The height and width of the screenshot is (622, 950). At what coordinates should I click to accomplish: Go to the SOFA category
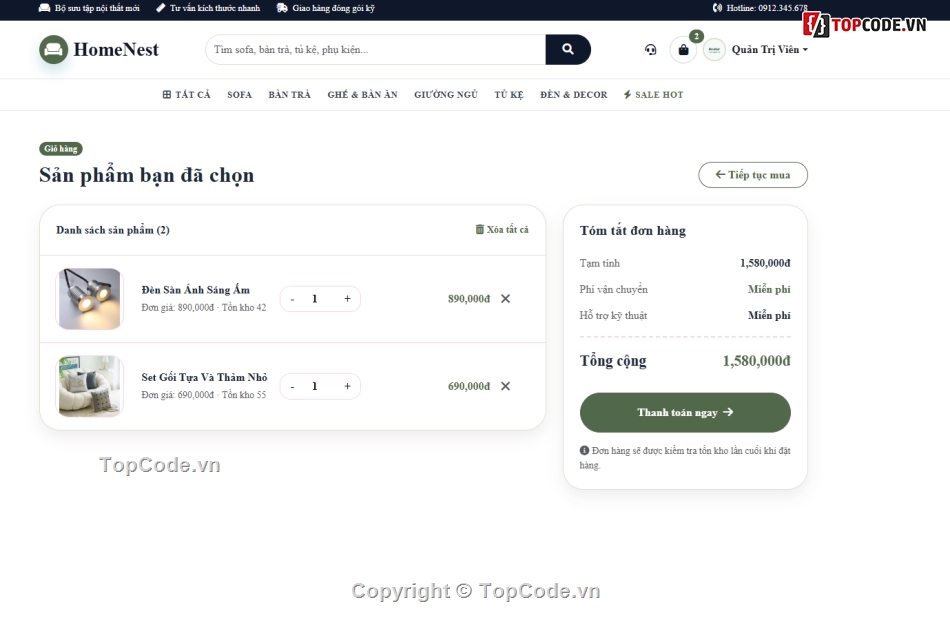pyautogui.click(x=239, y=94)
